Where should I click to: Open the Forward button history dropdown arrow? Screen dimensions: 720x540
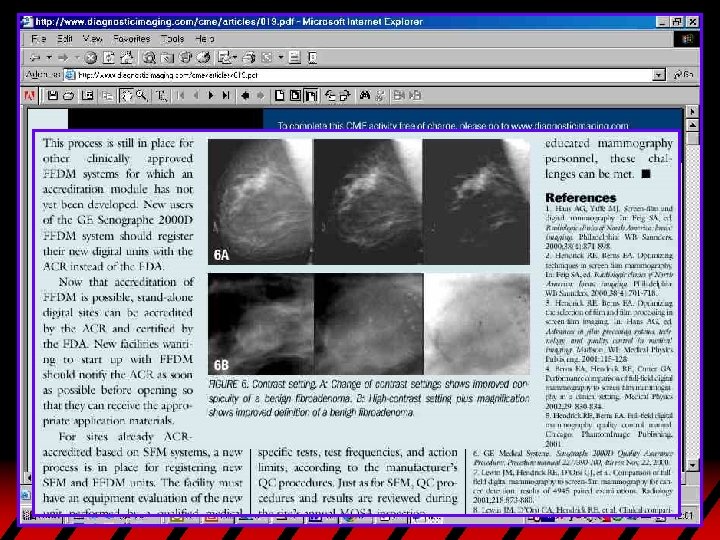pyautogui.click(x=77, y=58)
